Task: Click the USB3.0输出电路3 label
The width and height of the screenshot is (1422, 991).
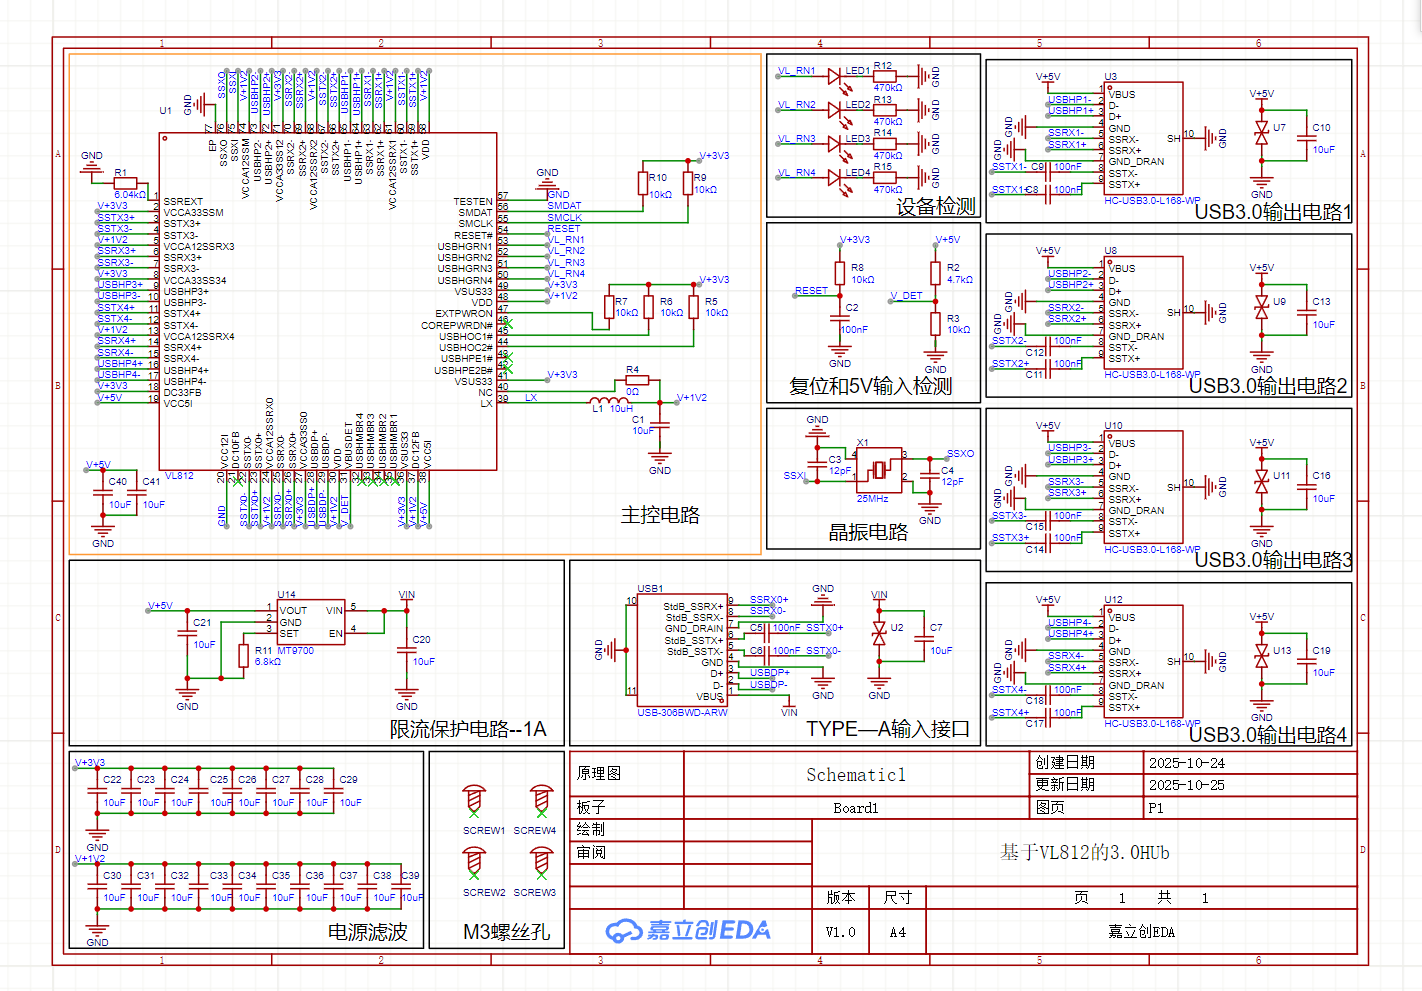Action: coord(1273,560)
